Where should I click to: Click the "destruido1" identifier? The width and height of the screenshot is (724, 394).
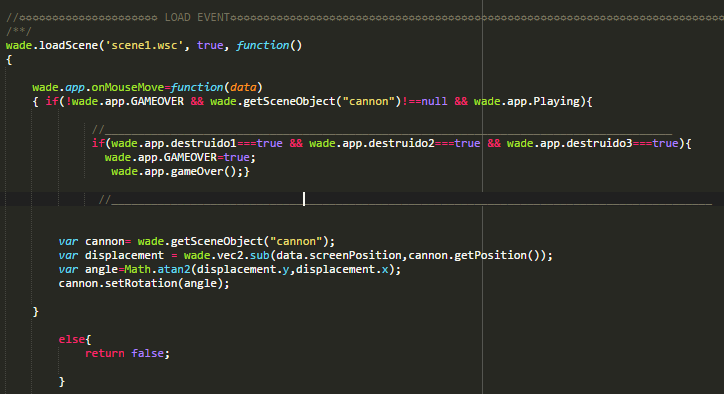pyautogui.click(x=204, y=143)
